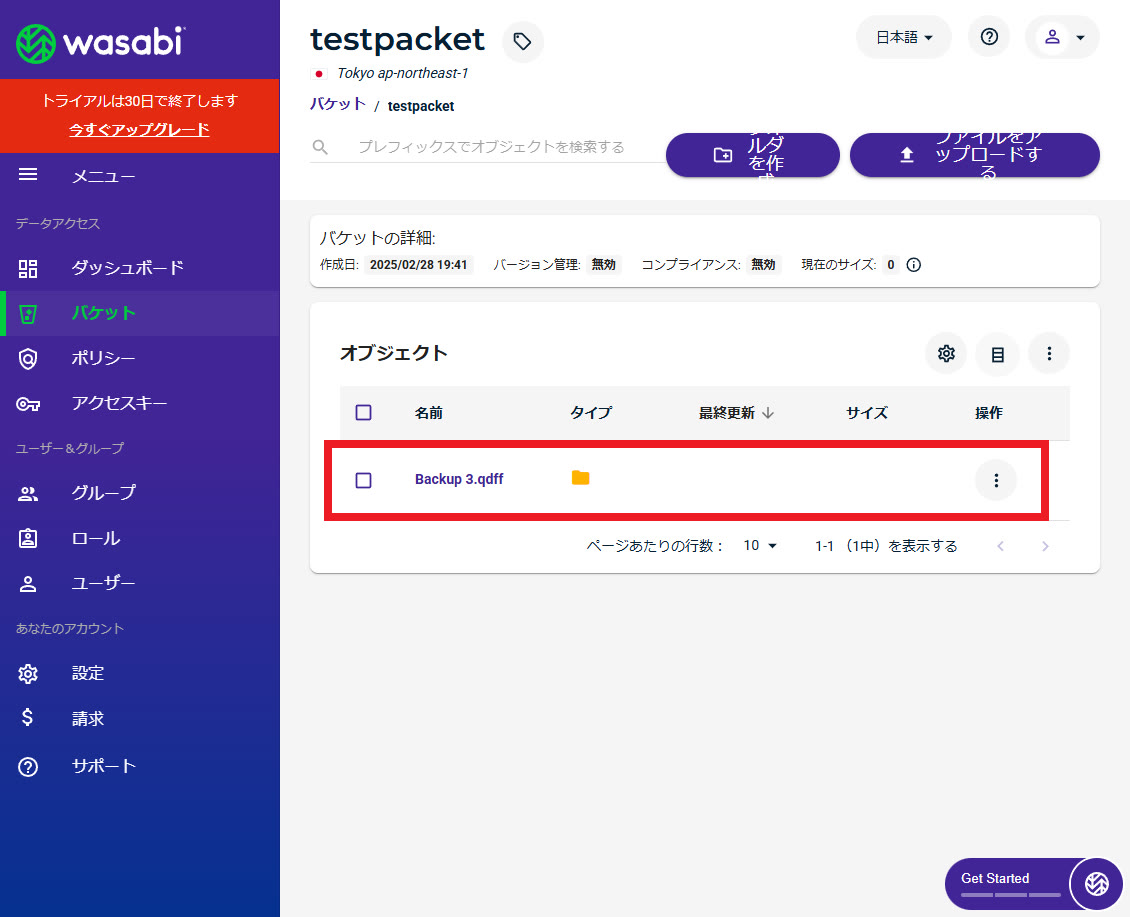Click the Wasabi round icon by Get Started
Screen dimensions: 1130x917
1097,883
